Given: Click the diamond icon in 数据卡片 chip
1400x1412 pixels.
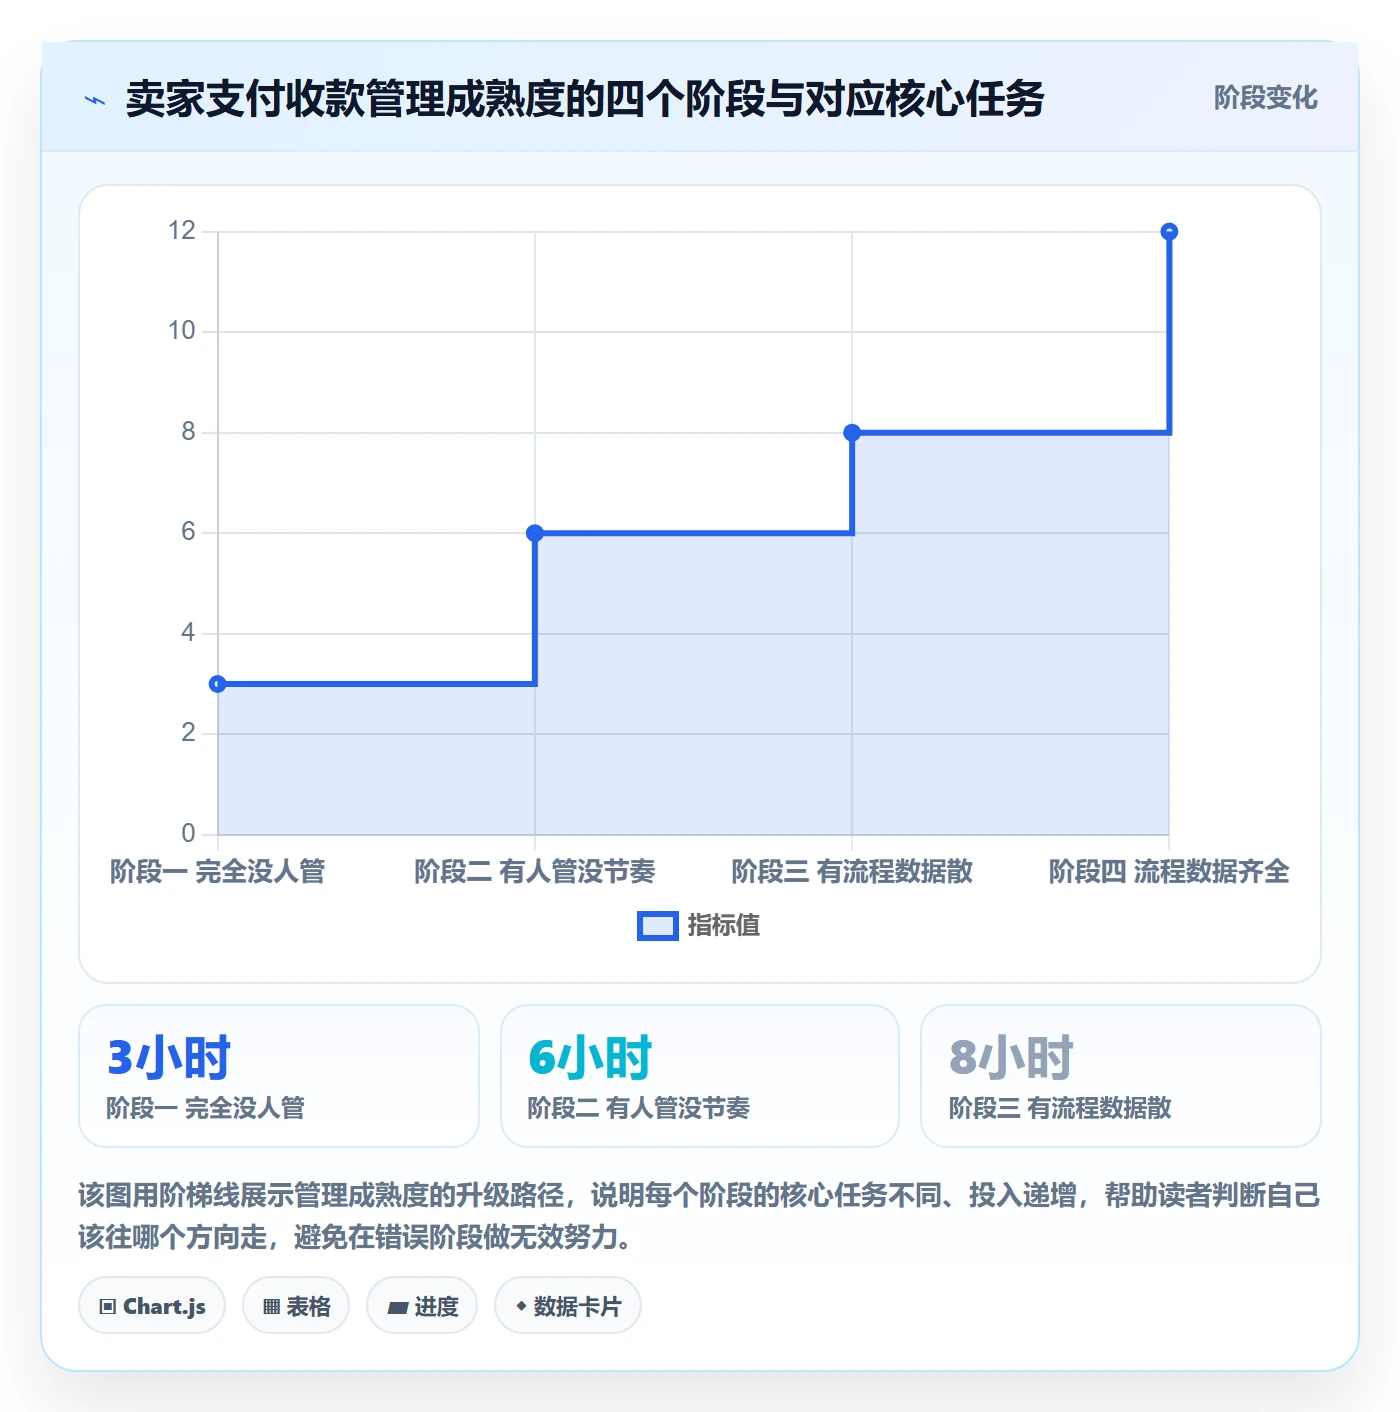Looking at the screenshot, I should (521, 1306).
